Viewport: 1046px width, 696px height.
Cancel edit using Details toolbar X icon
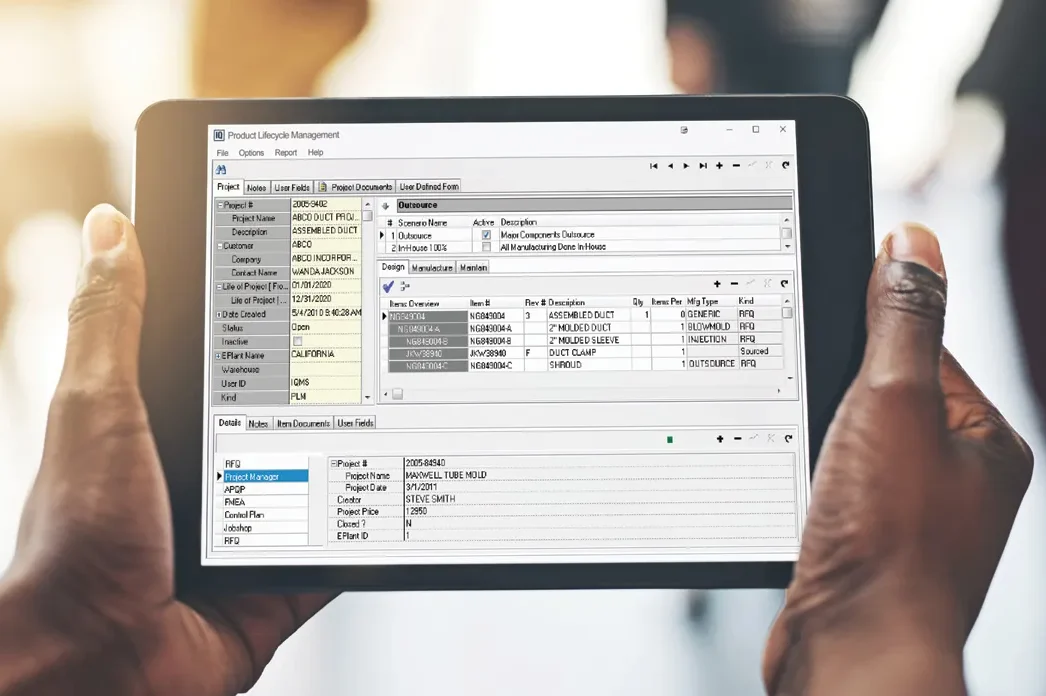coord(770,438)
